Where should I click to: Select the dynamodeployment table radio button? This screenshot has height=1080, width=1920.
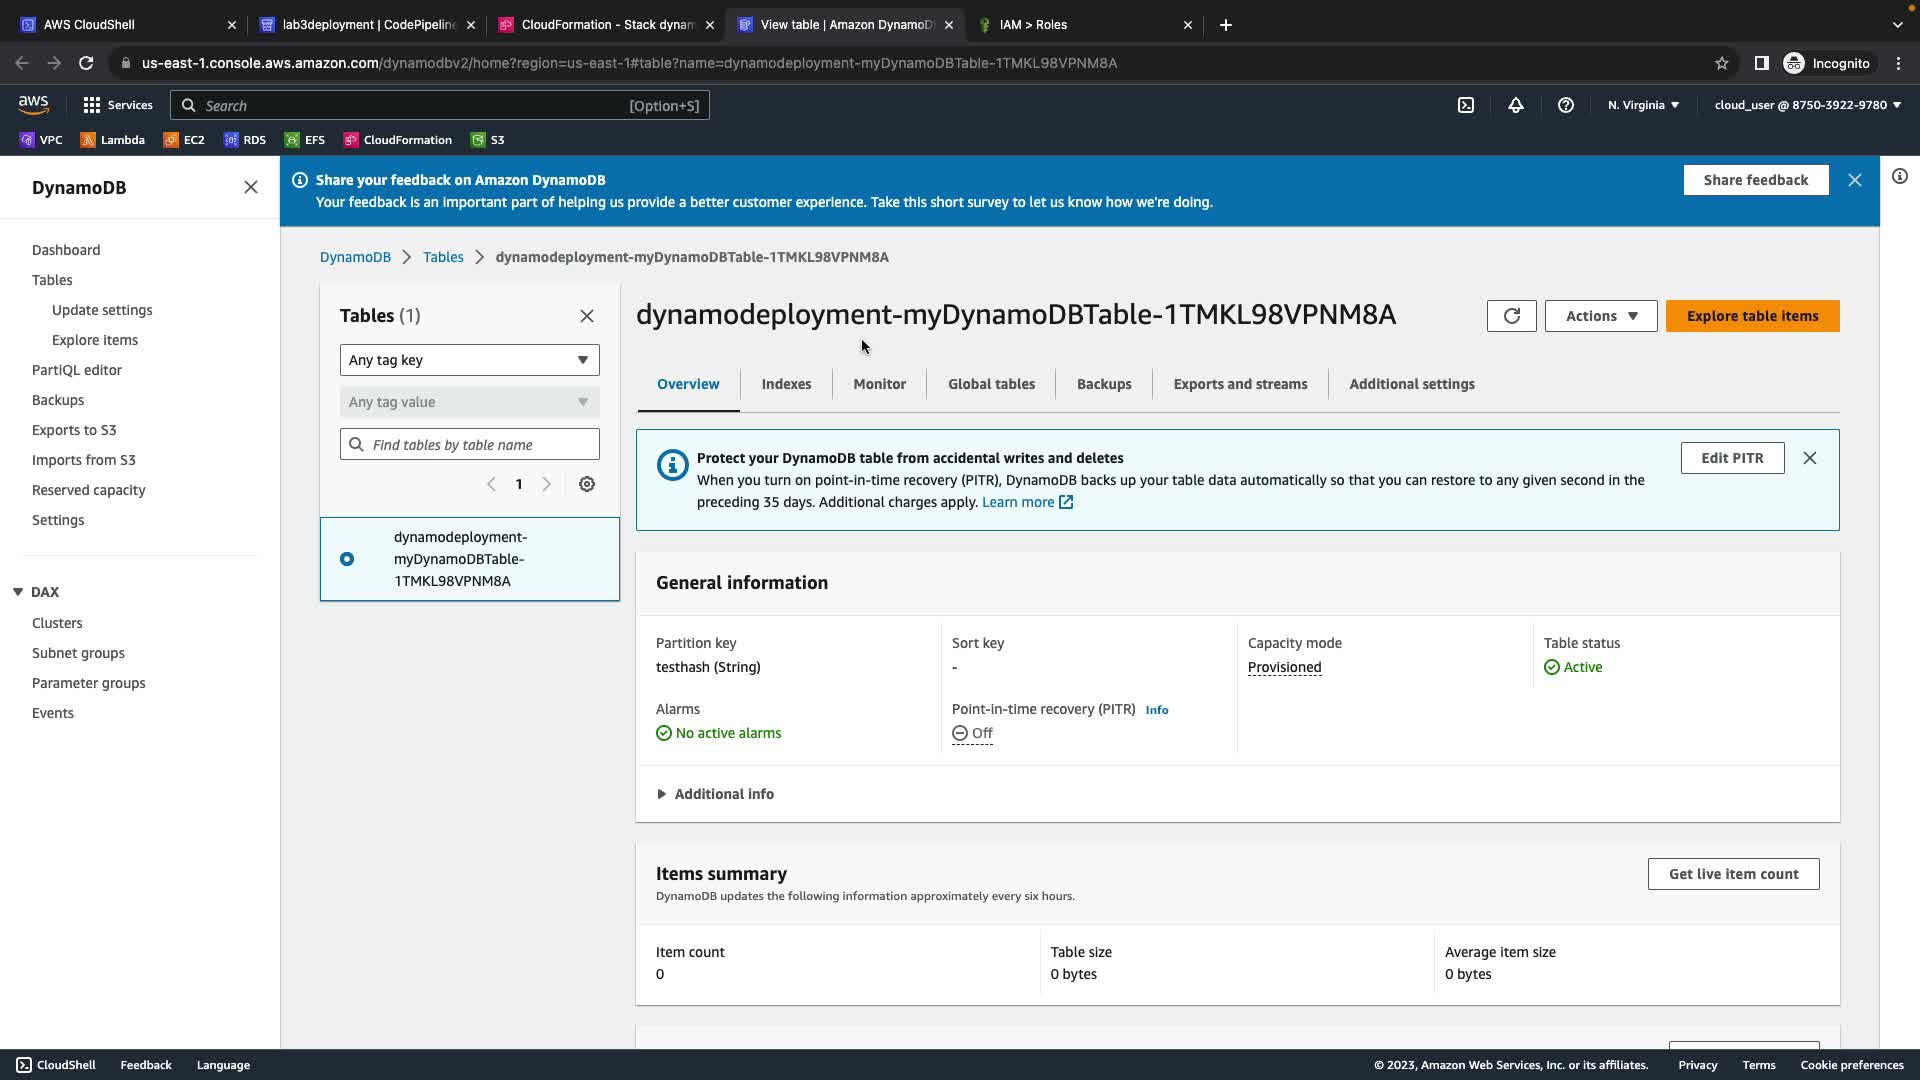(347, 559)
